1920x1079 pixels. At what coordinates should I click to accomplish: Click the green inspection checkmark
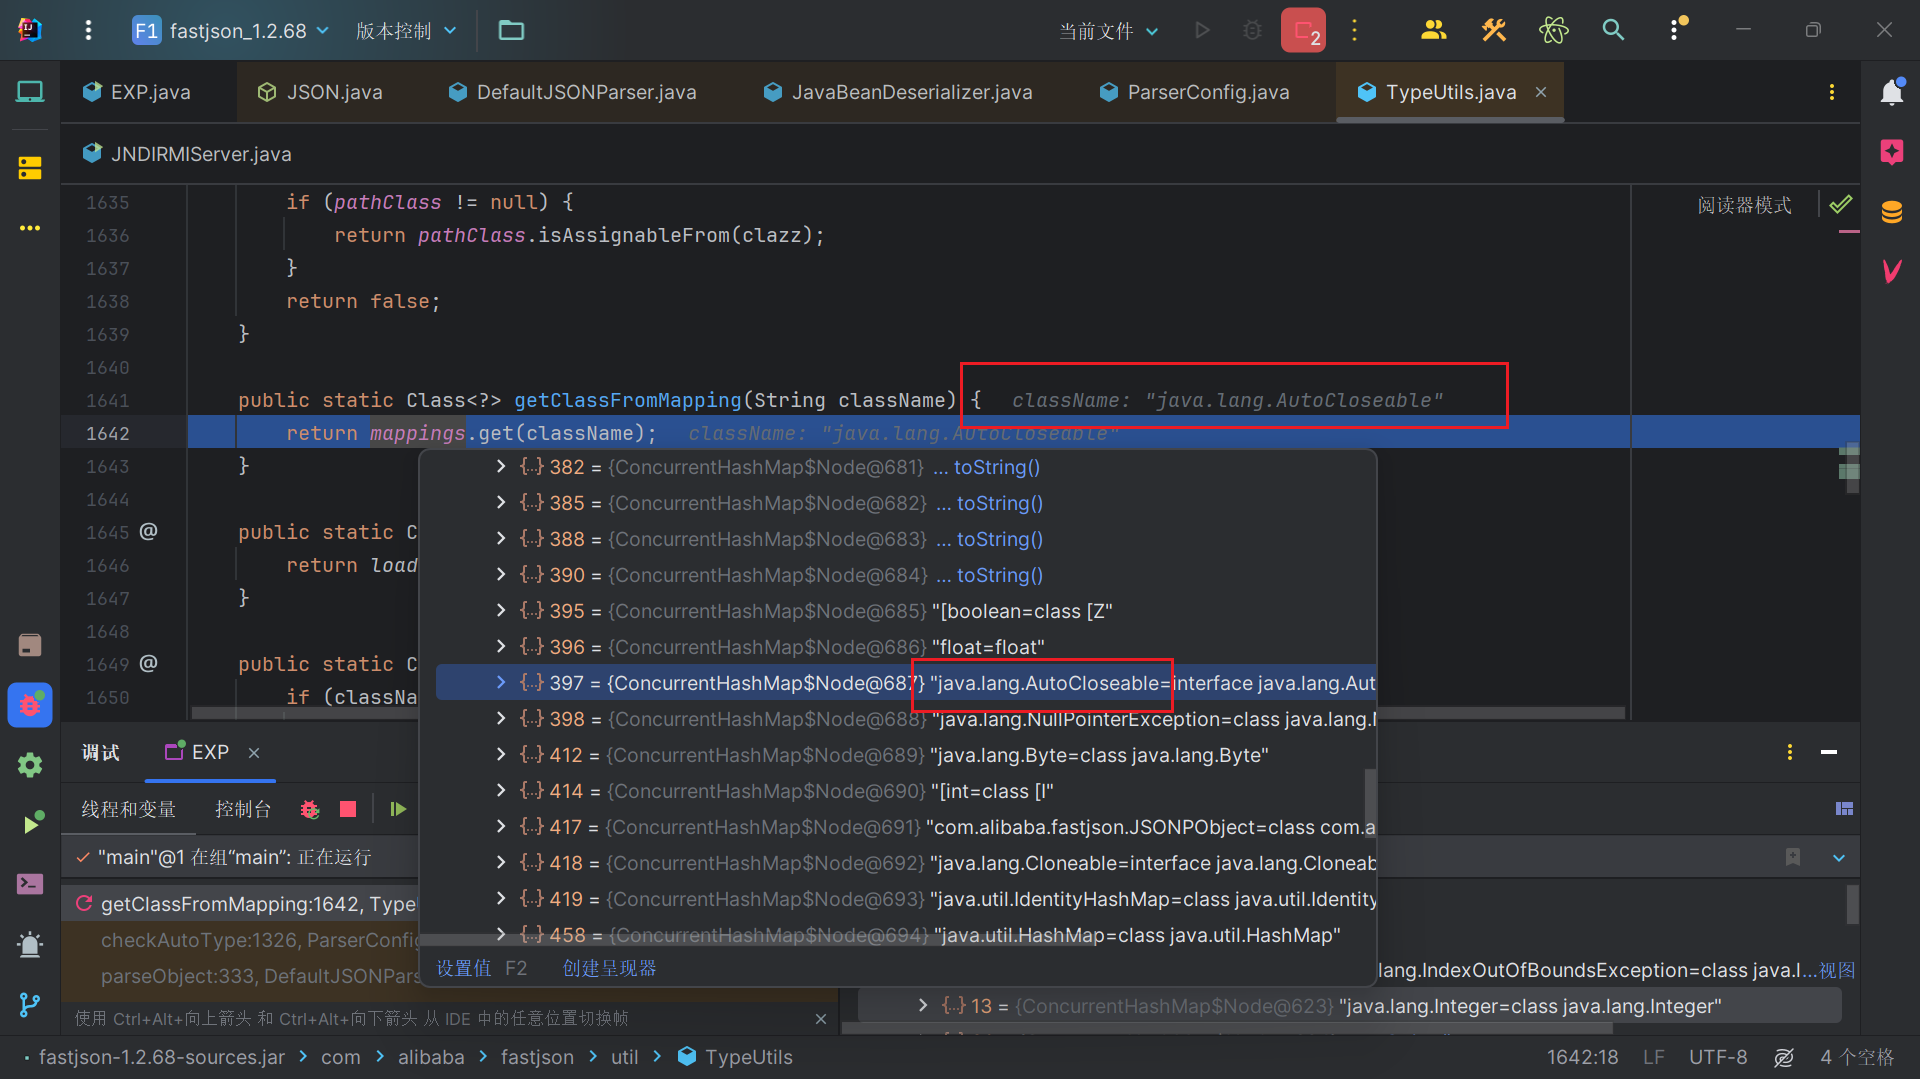(1840, 205)
